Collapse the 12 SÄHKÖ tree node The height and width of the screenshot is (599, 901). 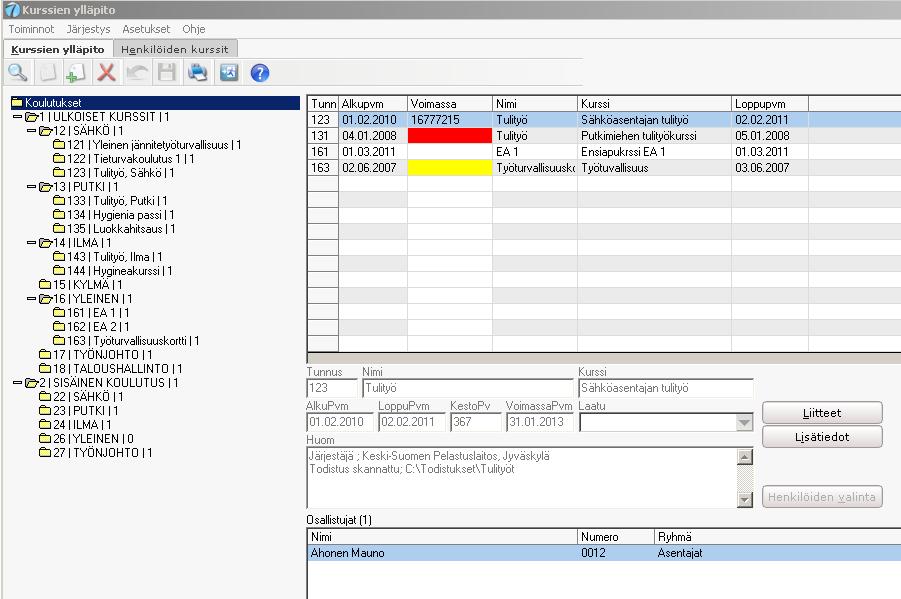point(31,130)
